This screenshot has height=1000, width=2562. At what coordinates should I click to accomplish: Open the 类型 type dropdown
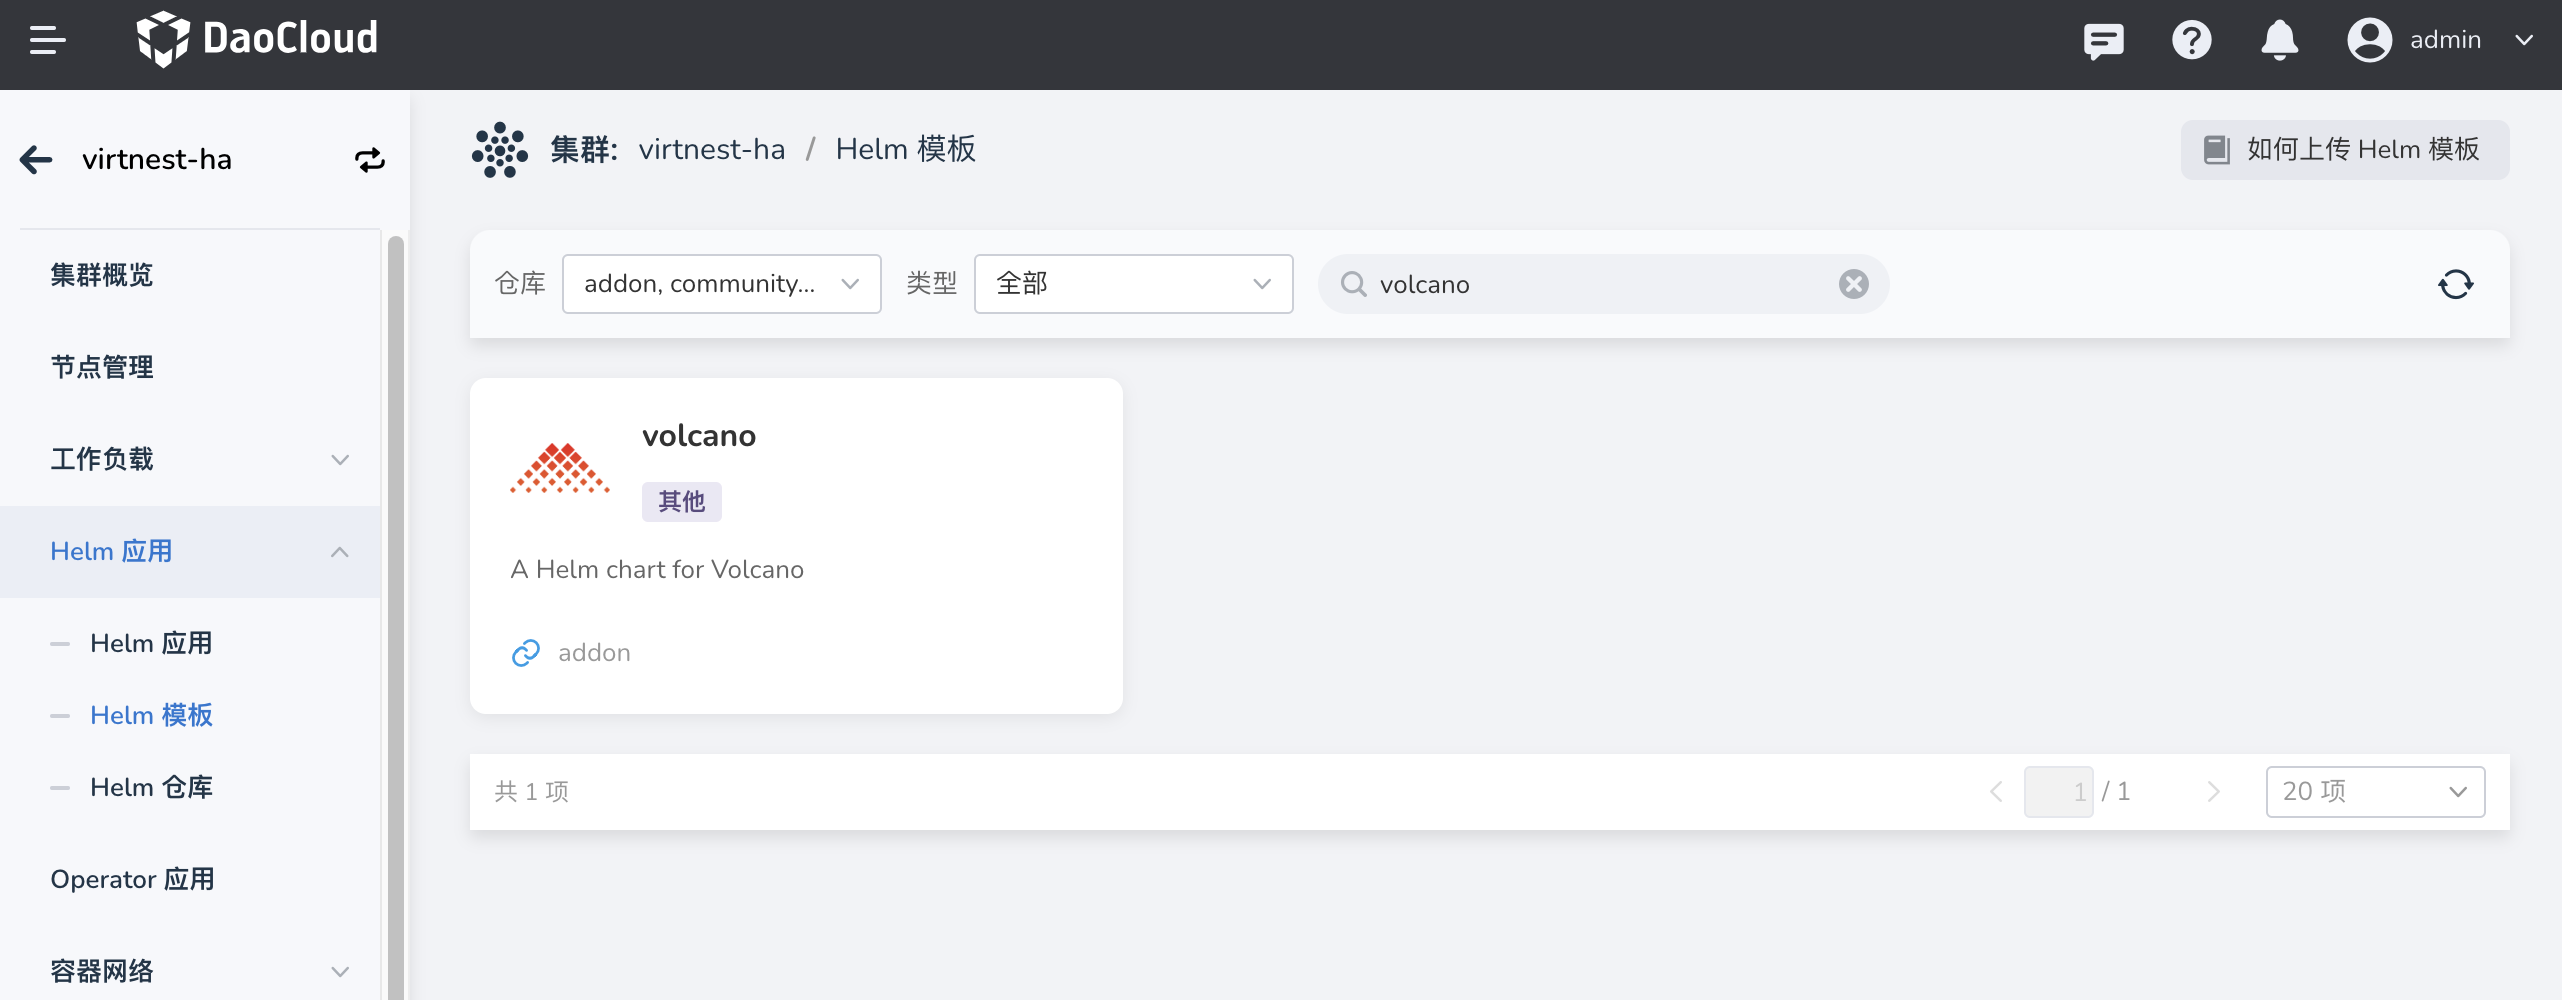(1133, 285)
